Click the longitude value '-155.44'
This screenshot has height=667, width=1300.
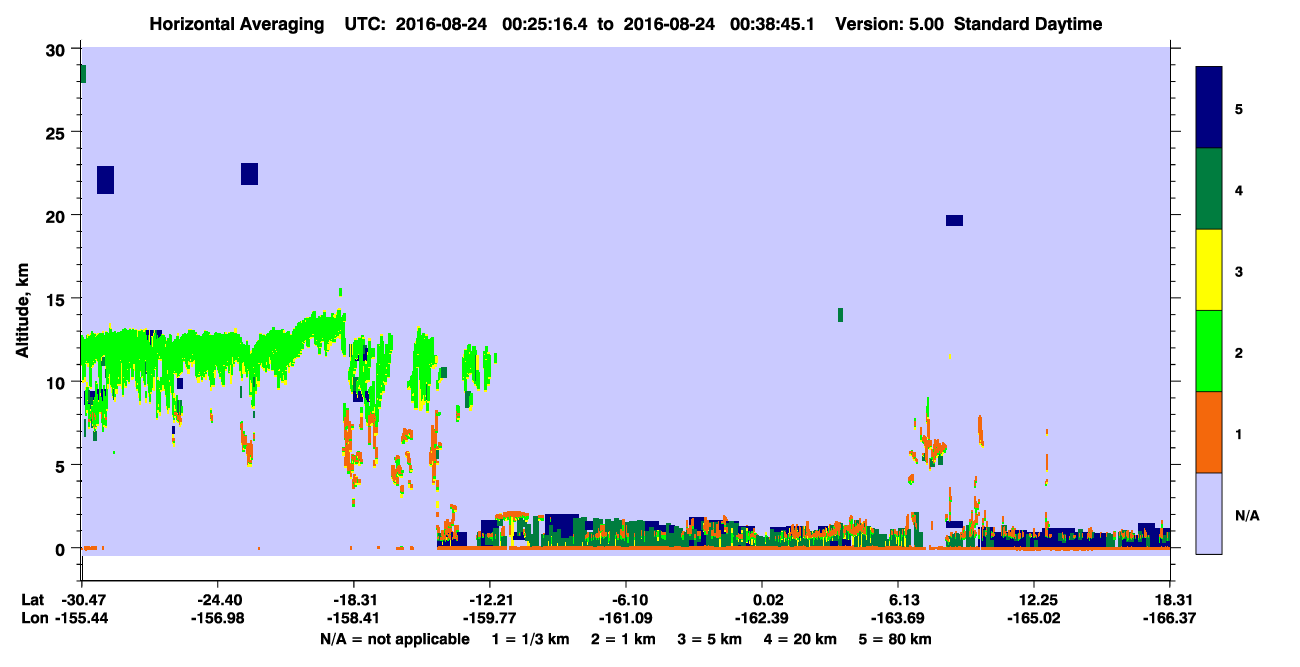pyautogui.click(x=82, y=618)
